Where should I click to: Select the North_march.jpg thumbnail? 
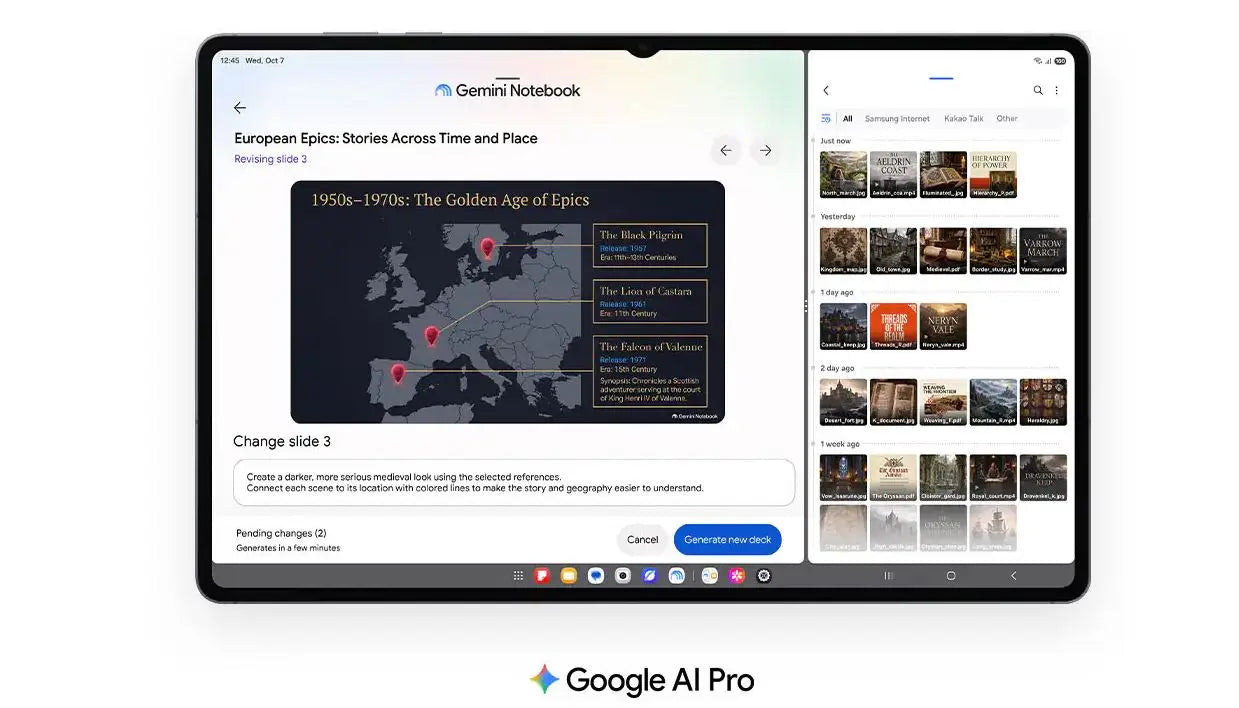[x=843, y=175]
